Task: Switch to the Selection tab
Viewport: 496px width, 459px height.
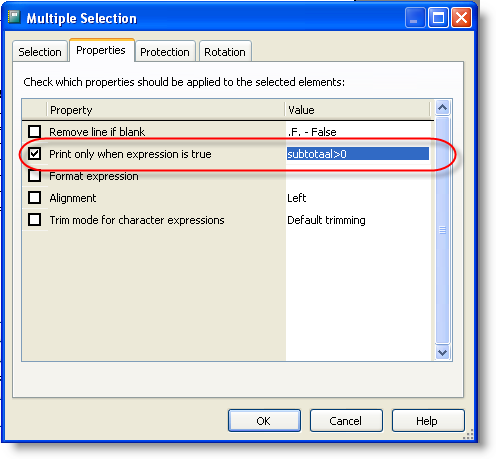Action: pos(40,52)
